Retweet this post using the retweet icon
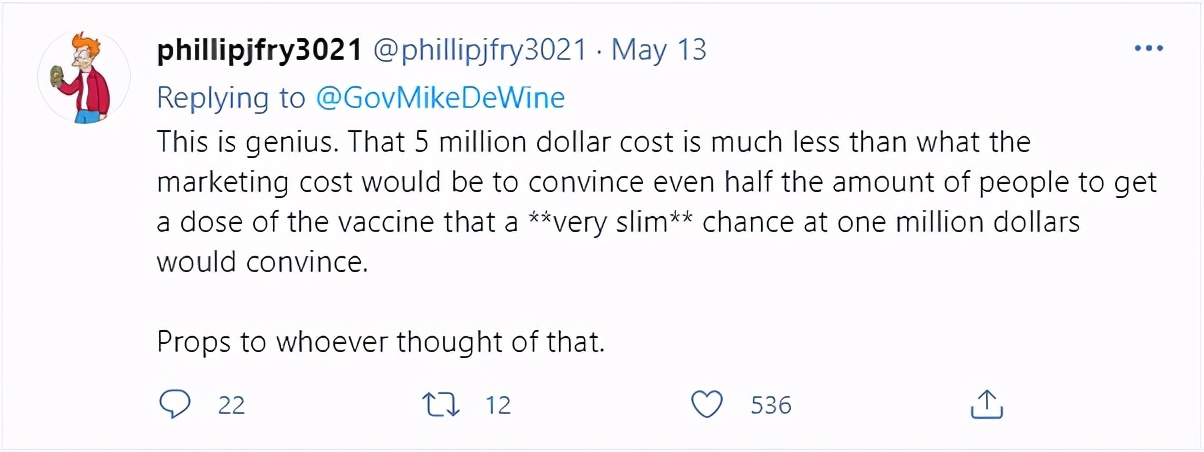The height and width of the screenshot is (452, 1204). pyautogui.click(x=436, y=404)
